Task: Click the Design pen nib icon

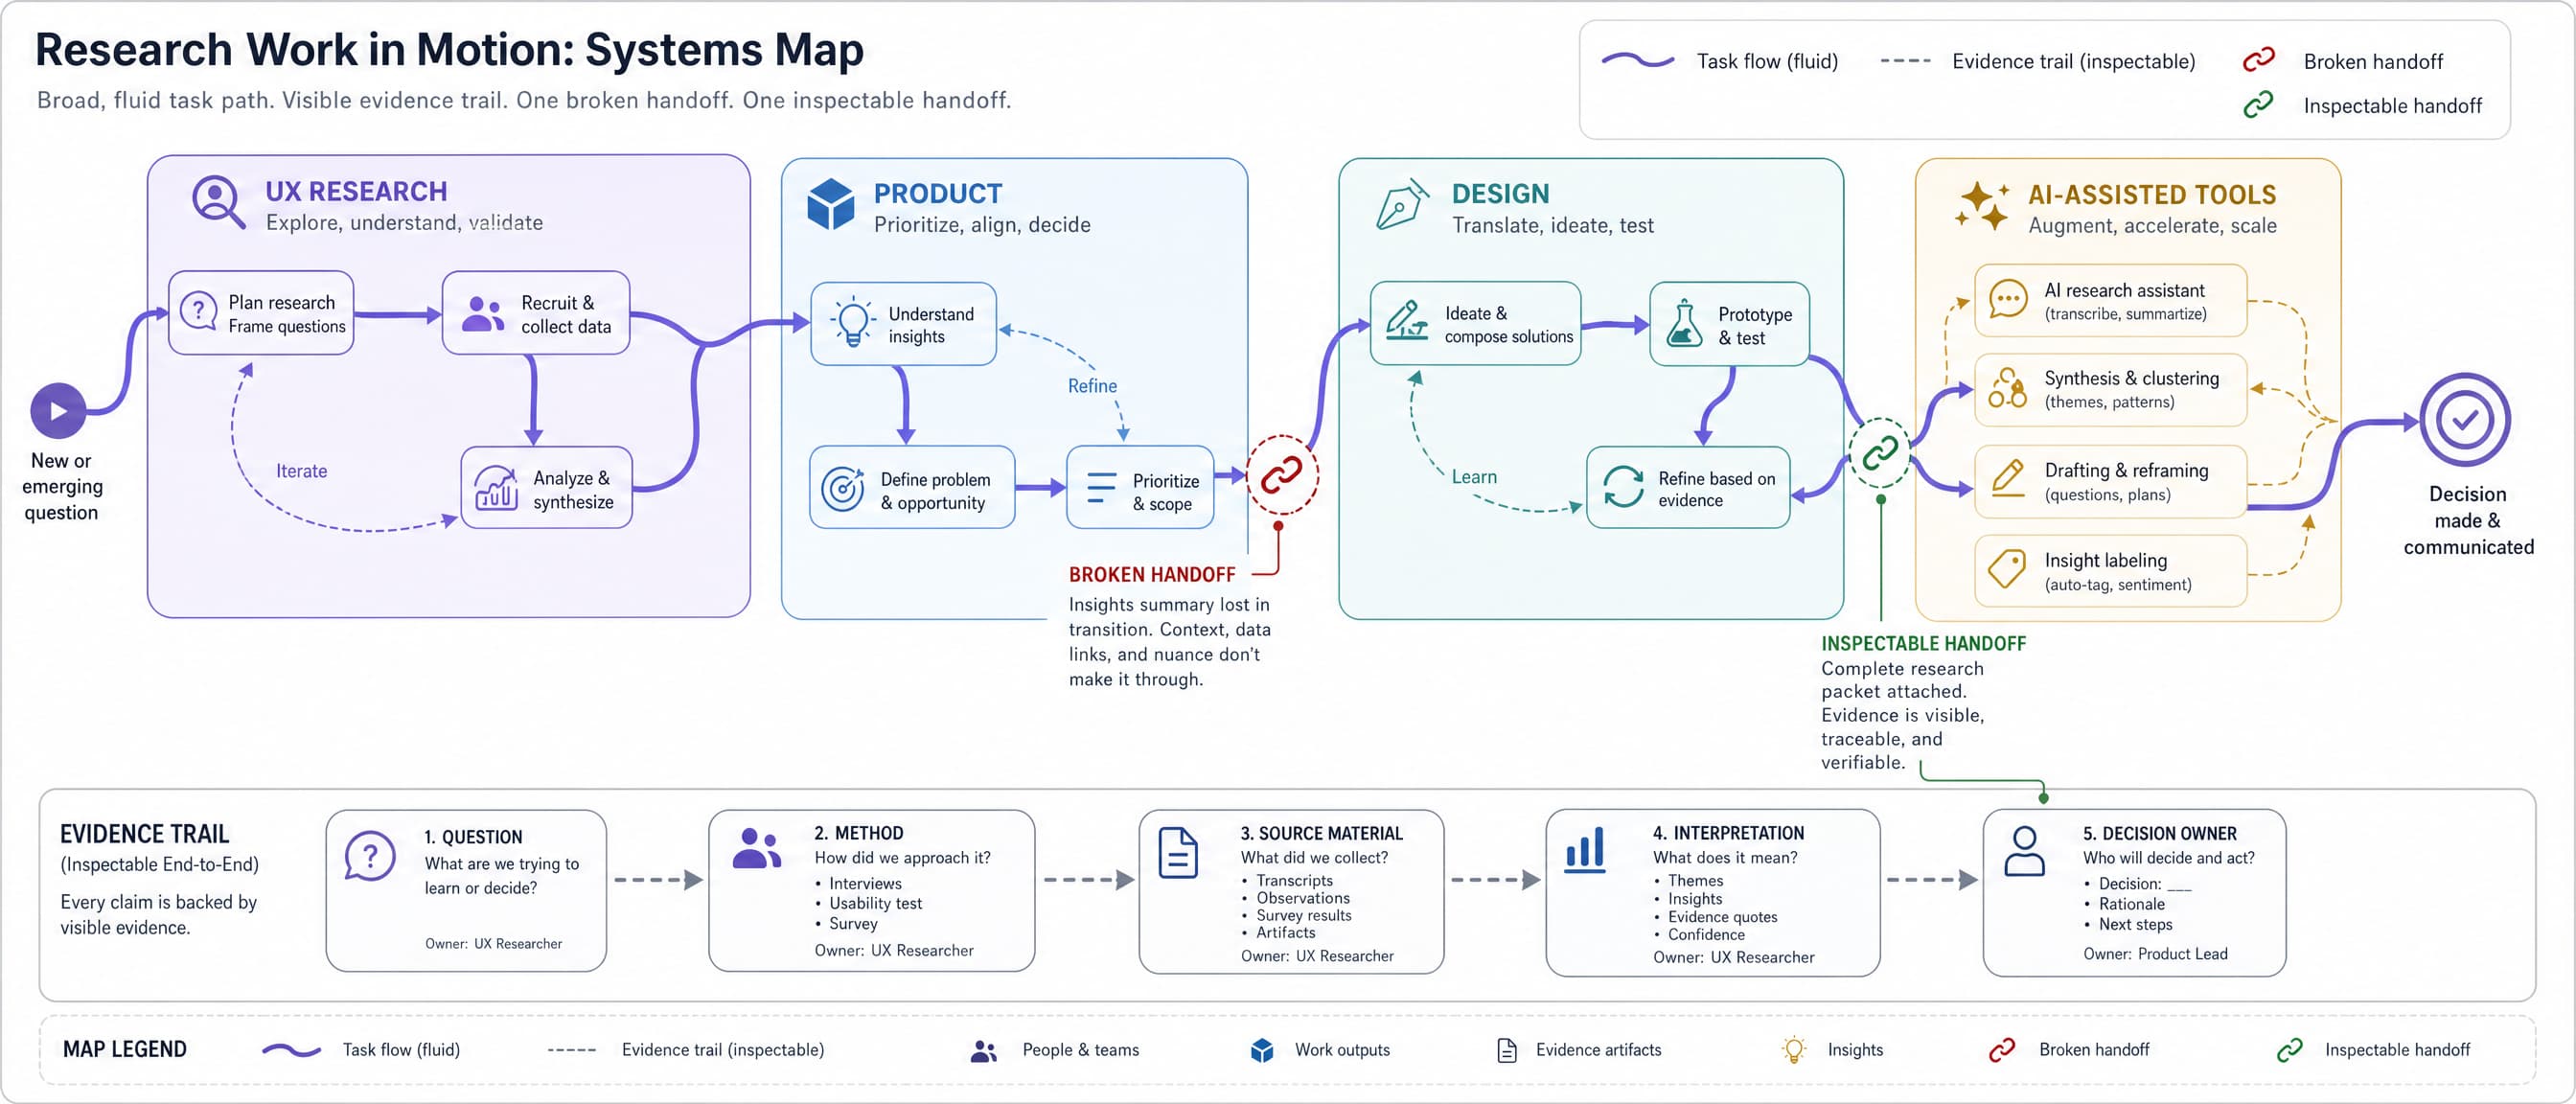Action: click(x=1402, y=205)
